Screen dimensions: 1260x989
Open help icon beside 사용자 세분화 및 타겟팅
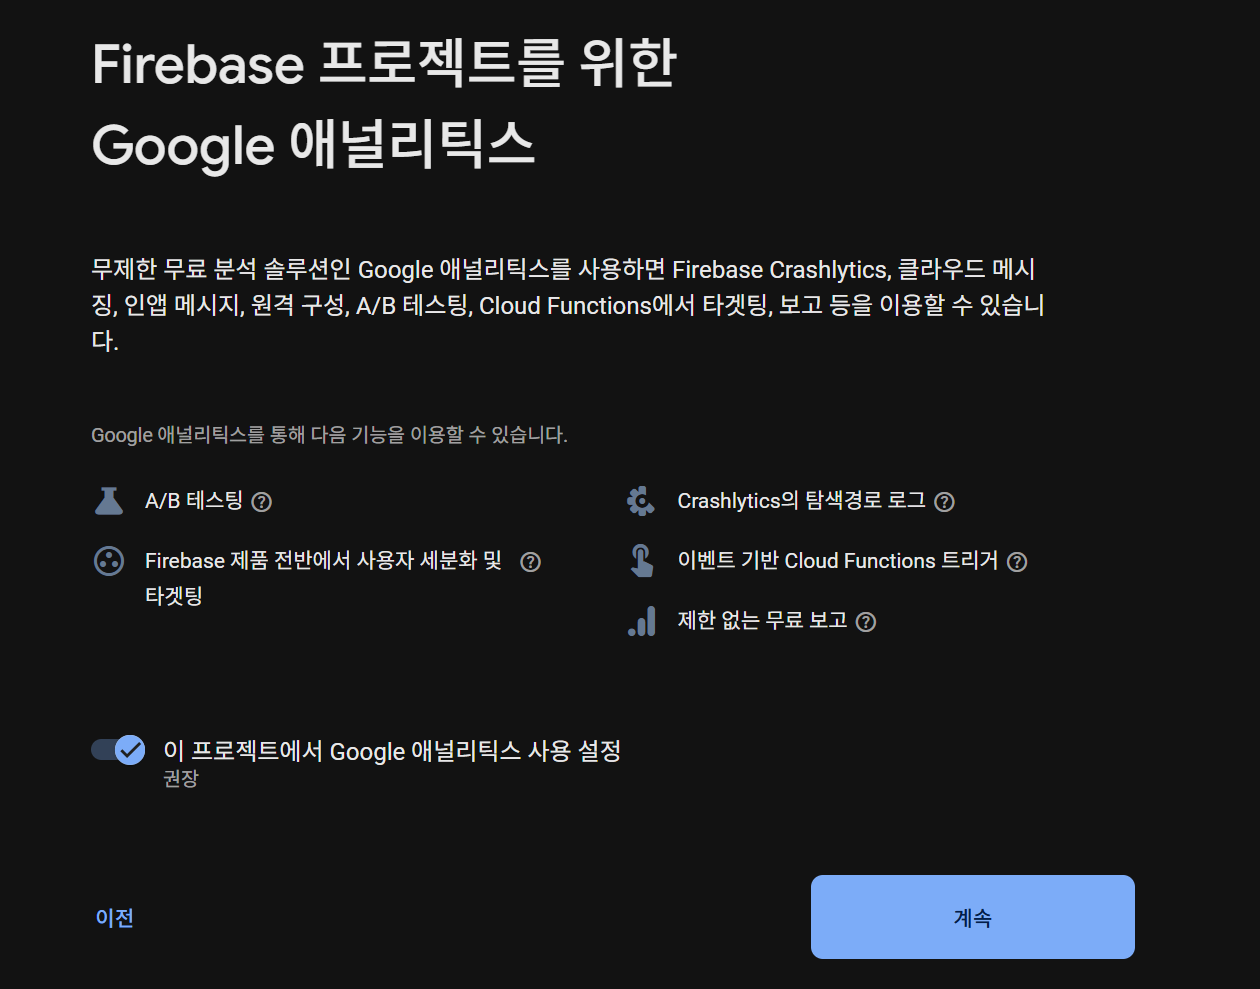(531, 562)
